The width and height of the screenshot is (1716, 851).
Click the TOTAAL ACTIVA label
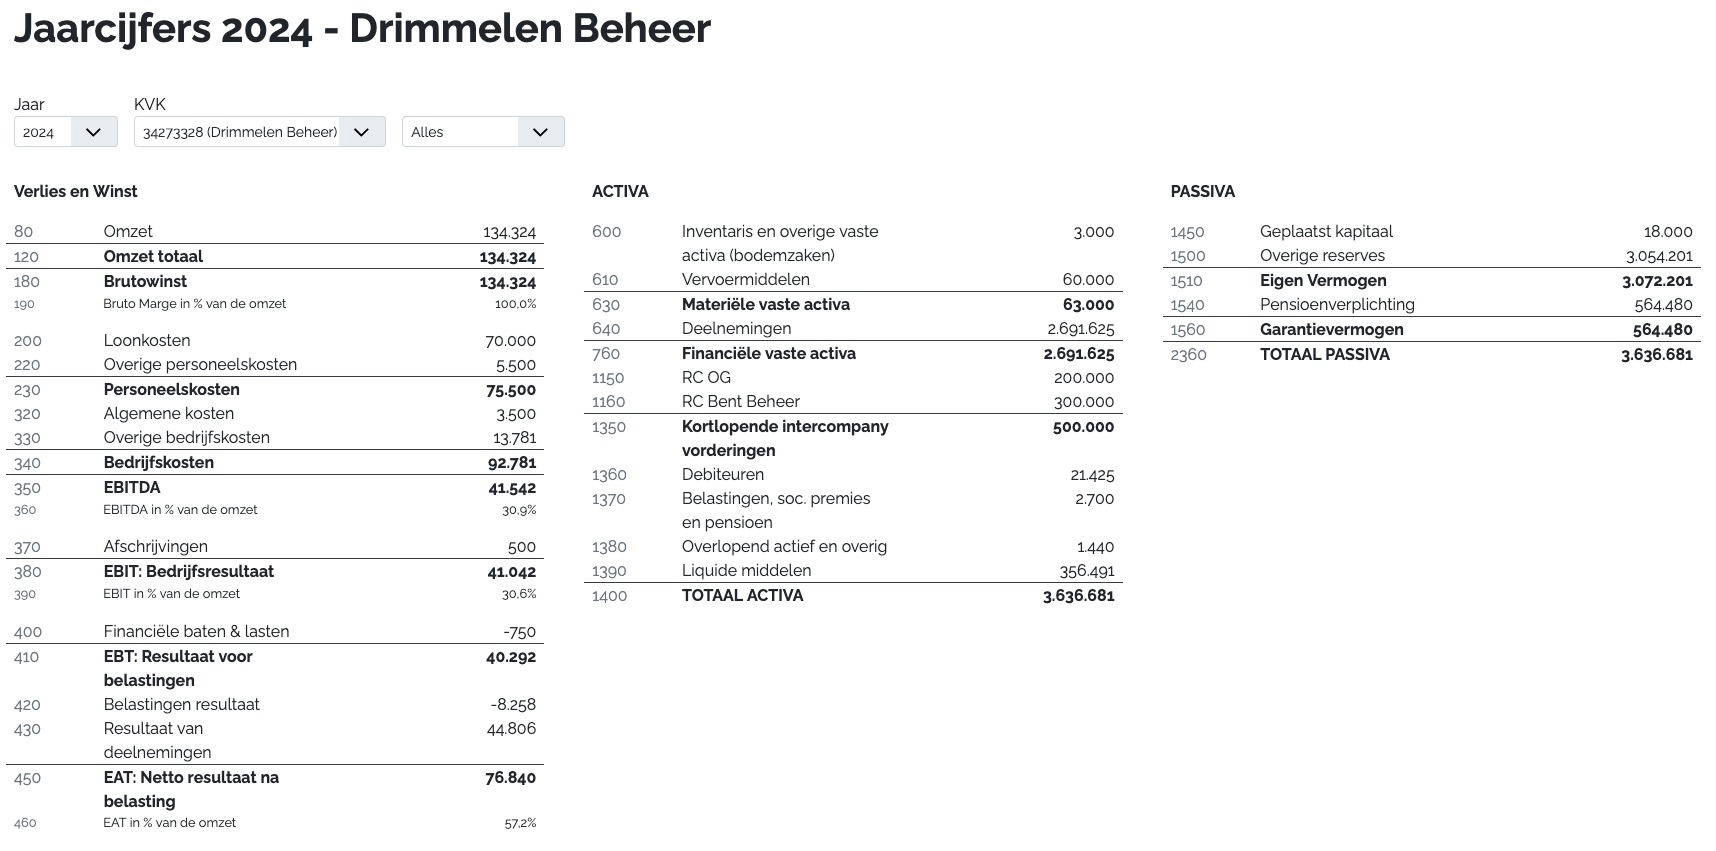tap(742, 595)
